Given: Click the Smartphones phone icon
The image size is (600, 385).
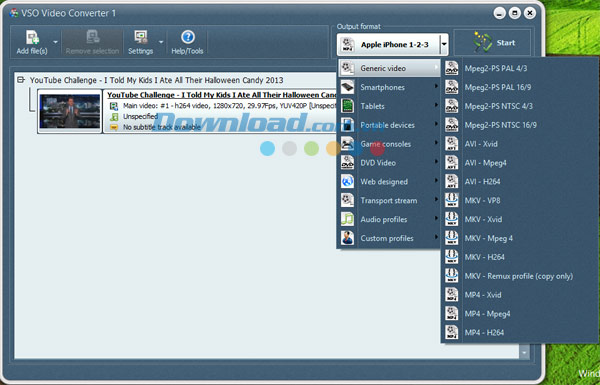Looking at the screenshot, I should click(347, 87).
